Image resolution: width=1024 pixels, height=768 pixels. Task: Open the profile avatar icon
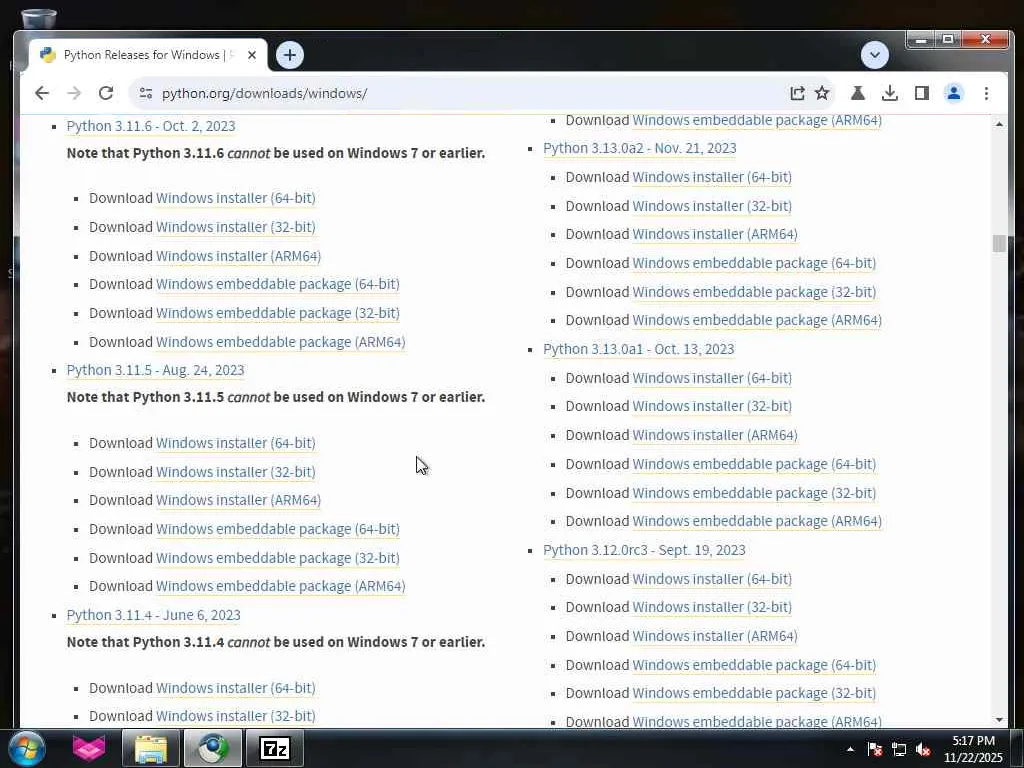click(x=953, y=93)
